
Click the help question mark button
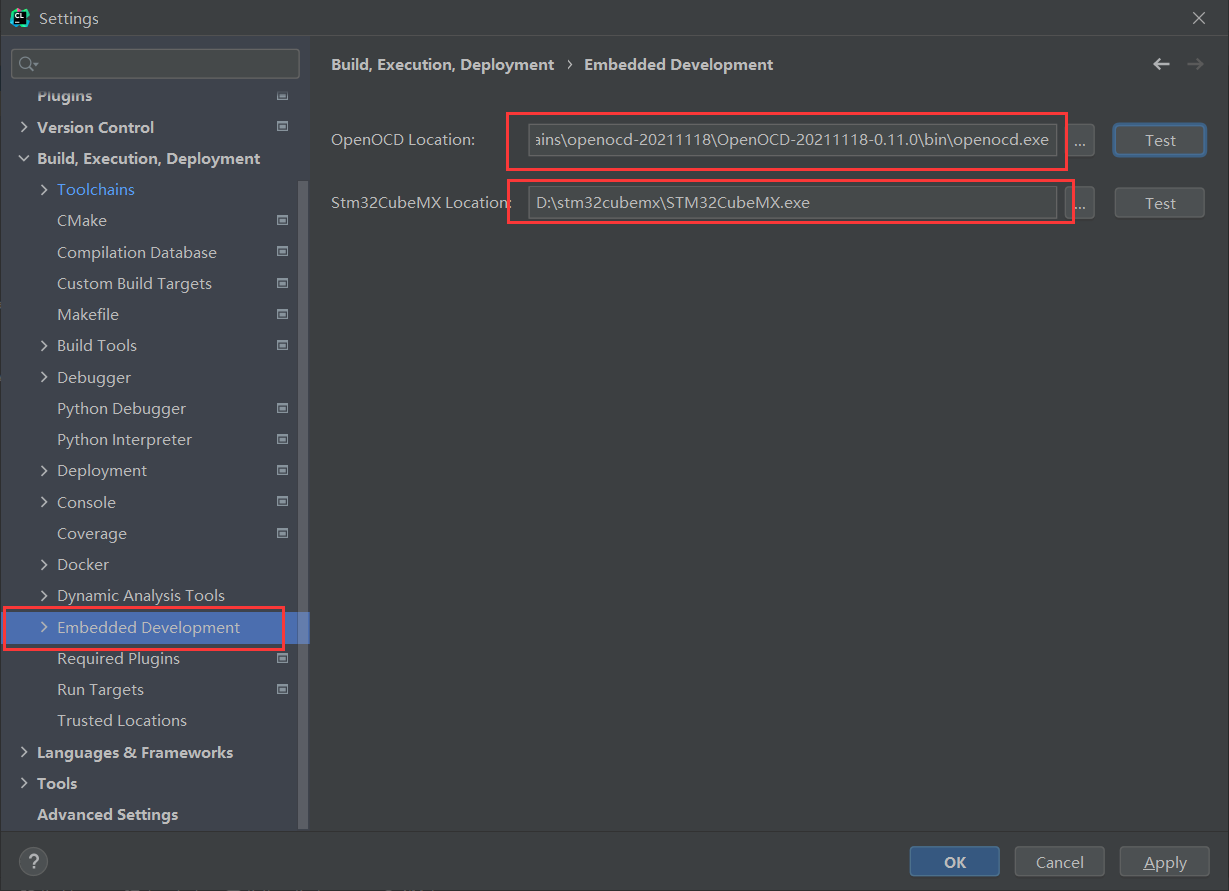[x=33, y=861]
